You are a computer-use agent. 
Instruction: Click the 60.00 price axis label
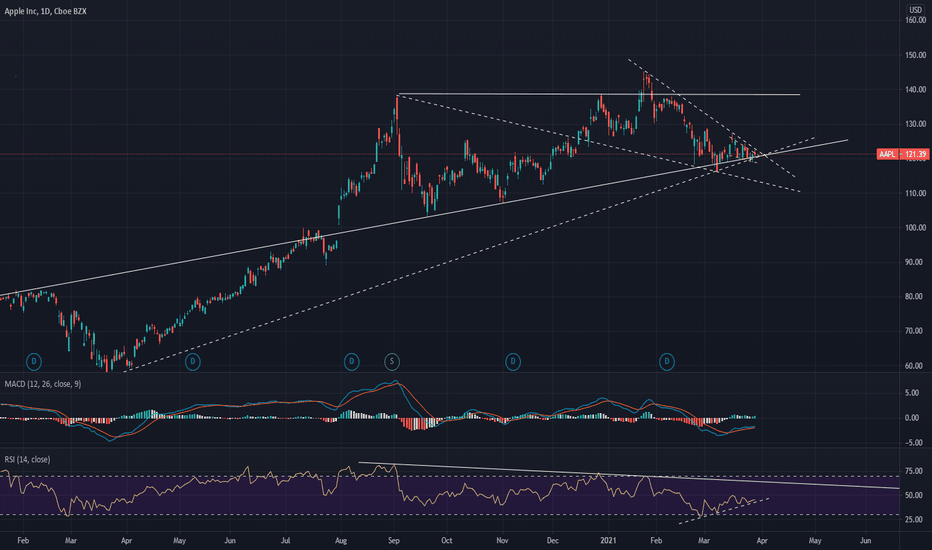click(915, 366)
